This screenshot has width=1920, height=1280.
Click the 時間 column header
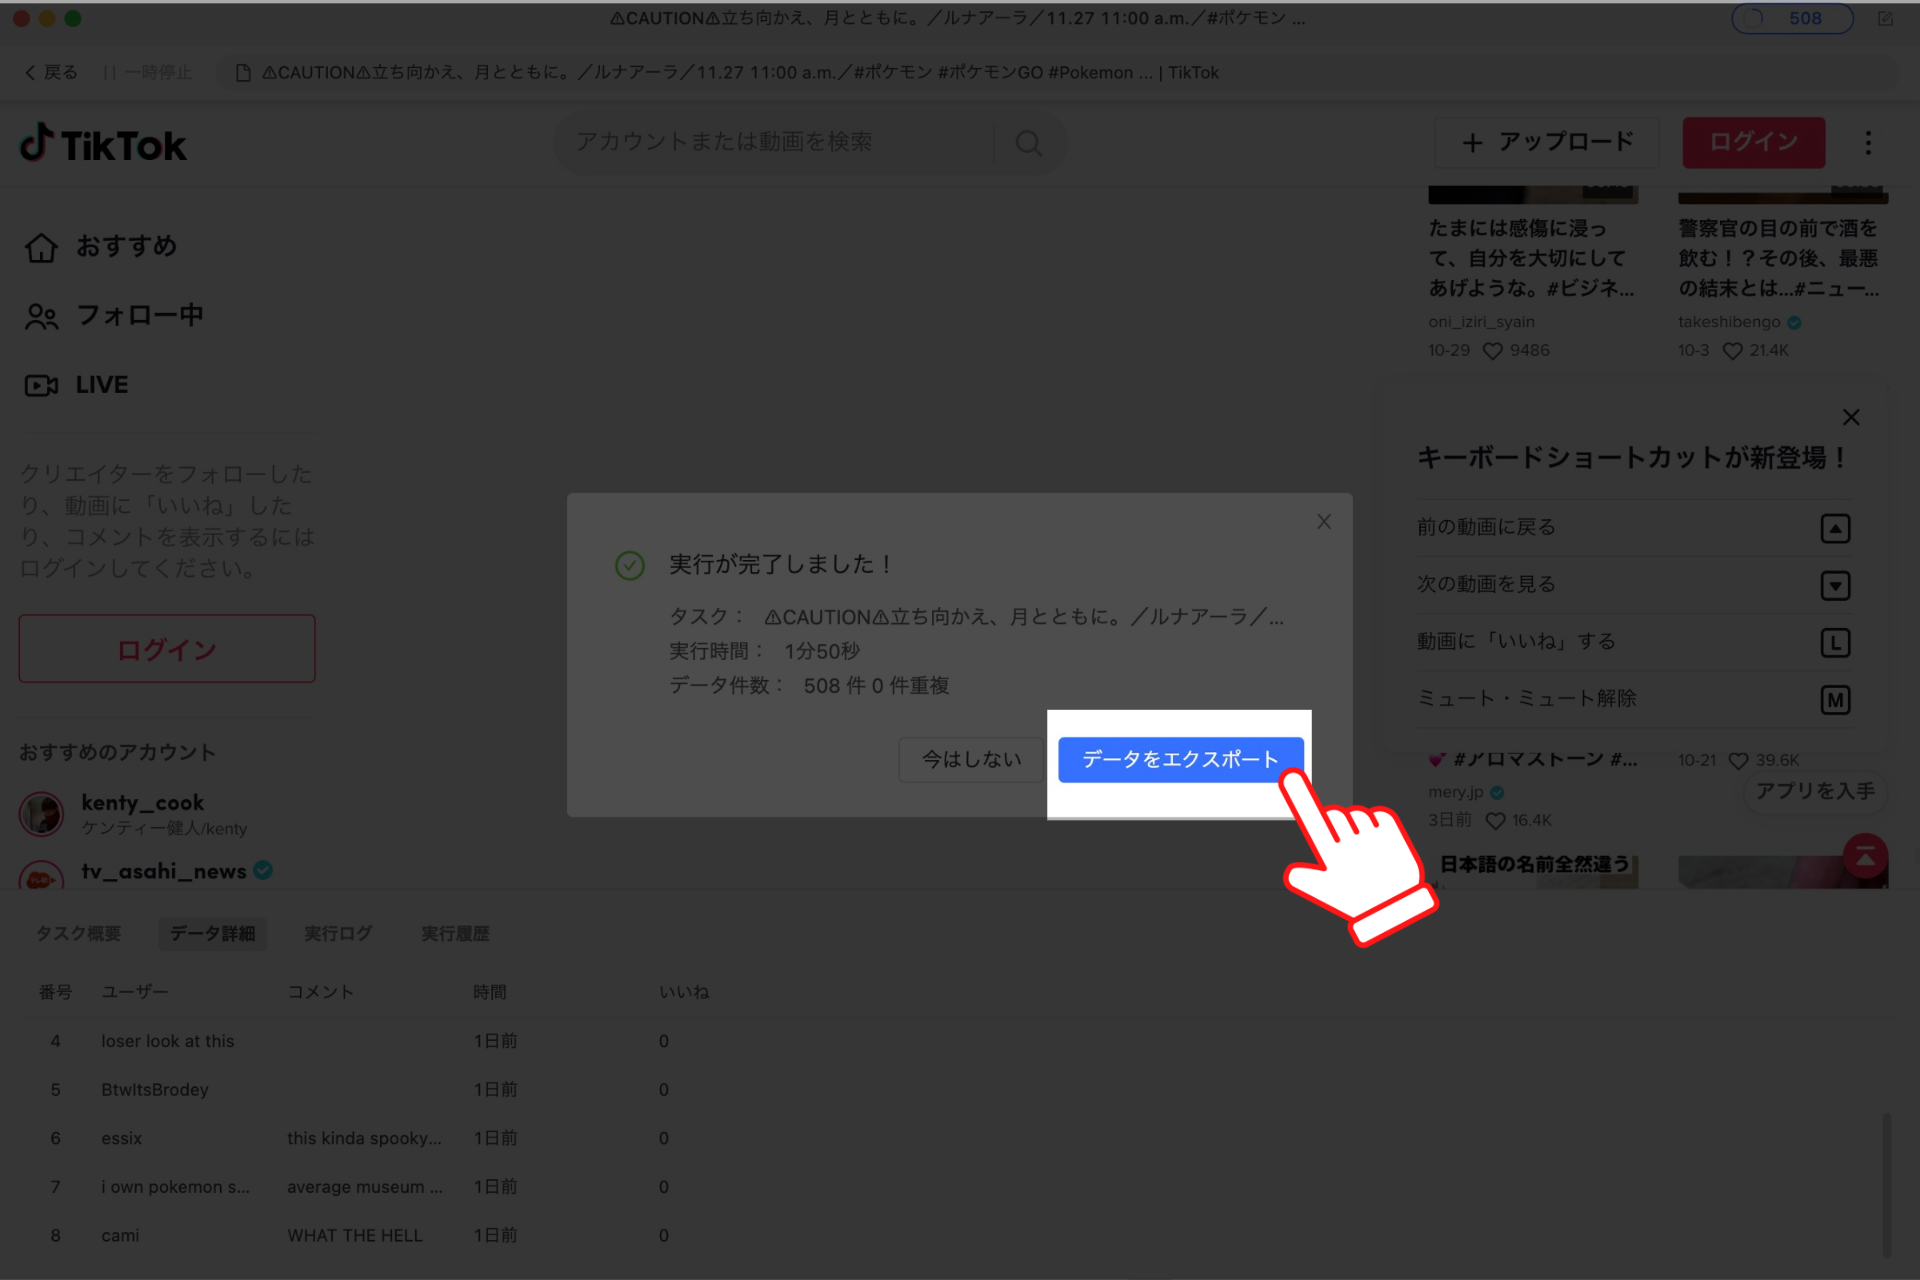[x=489, y=992]
